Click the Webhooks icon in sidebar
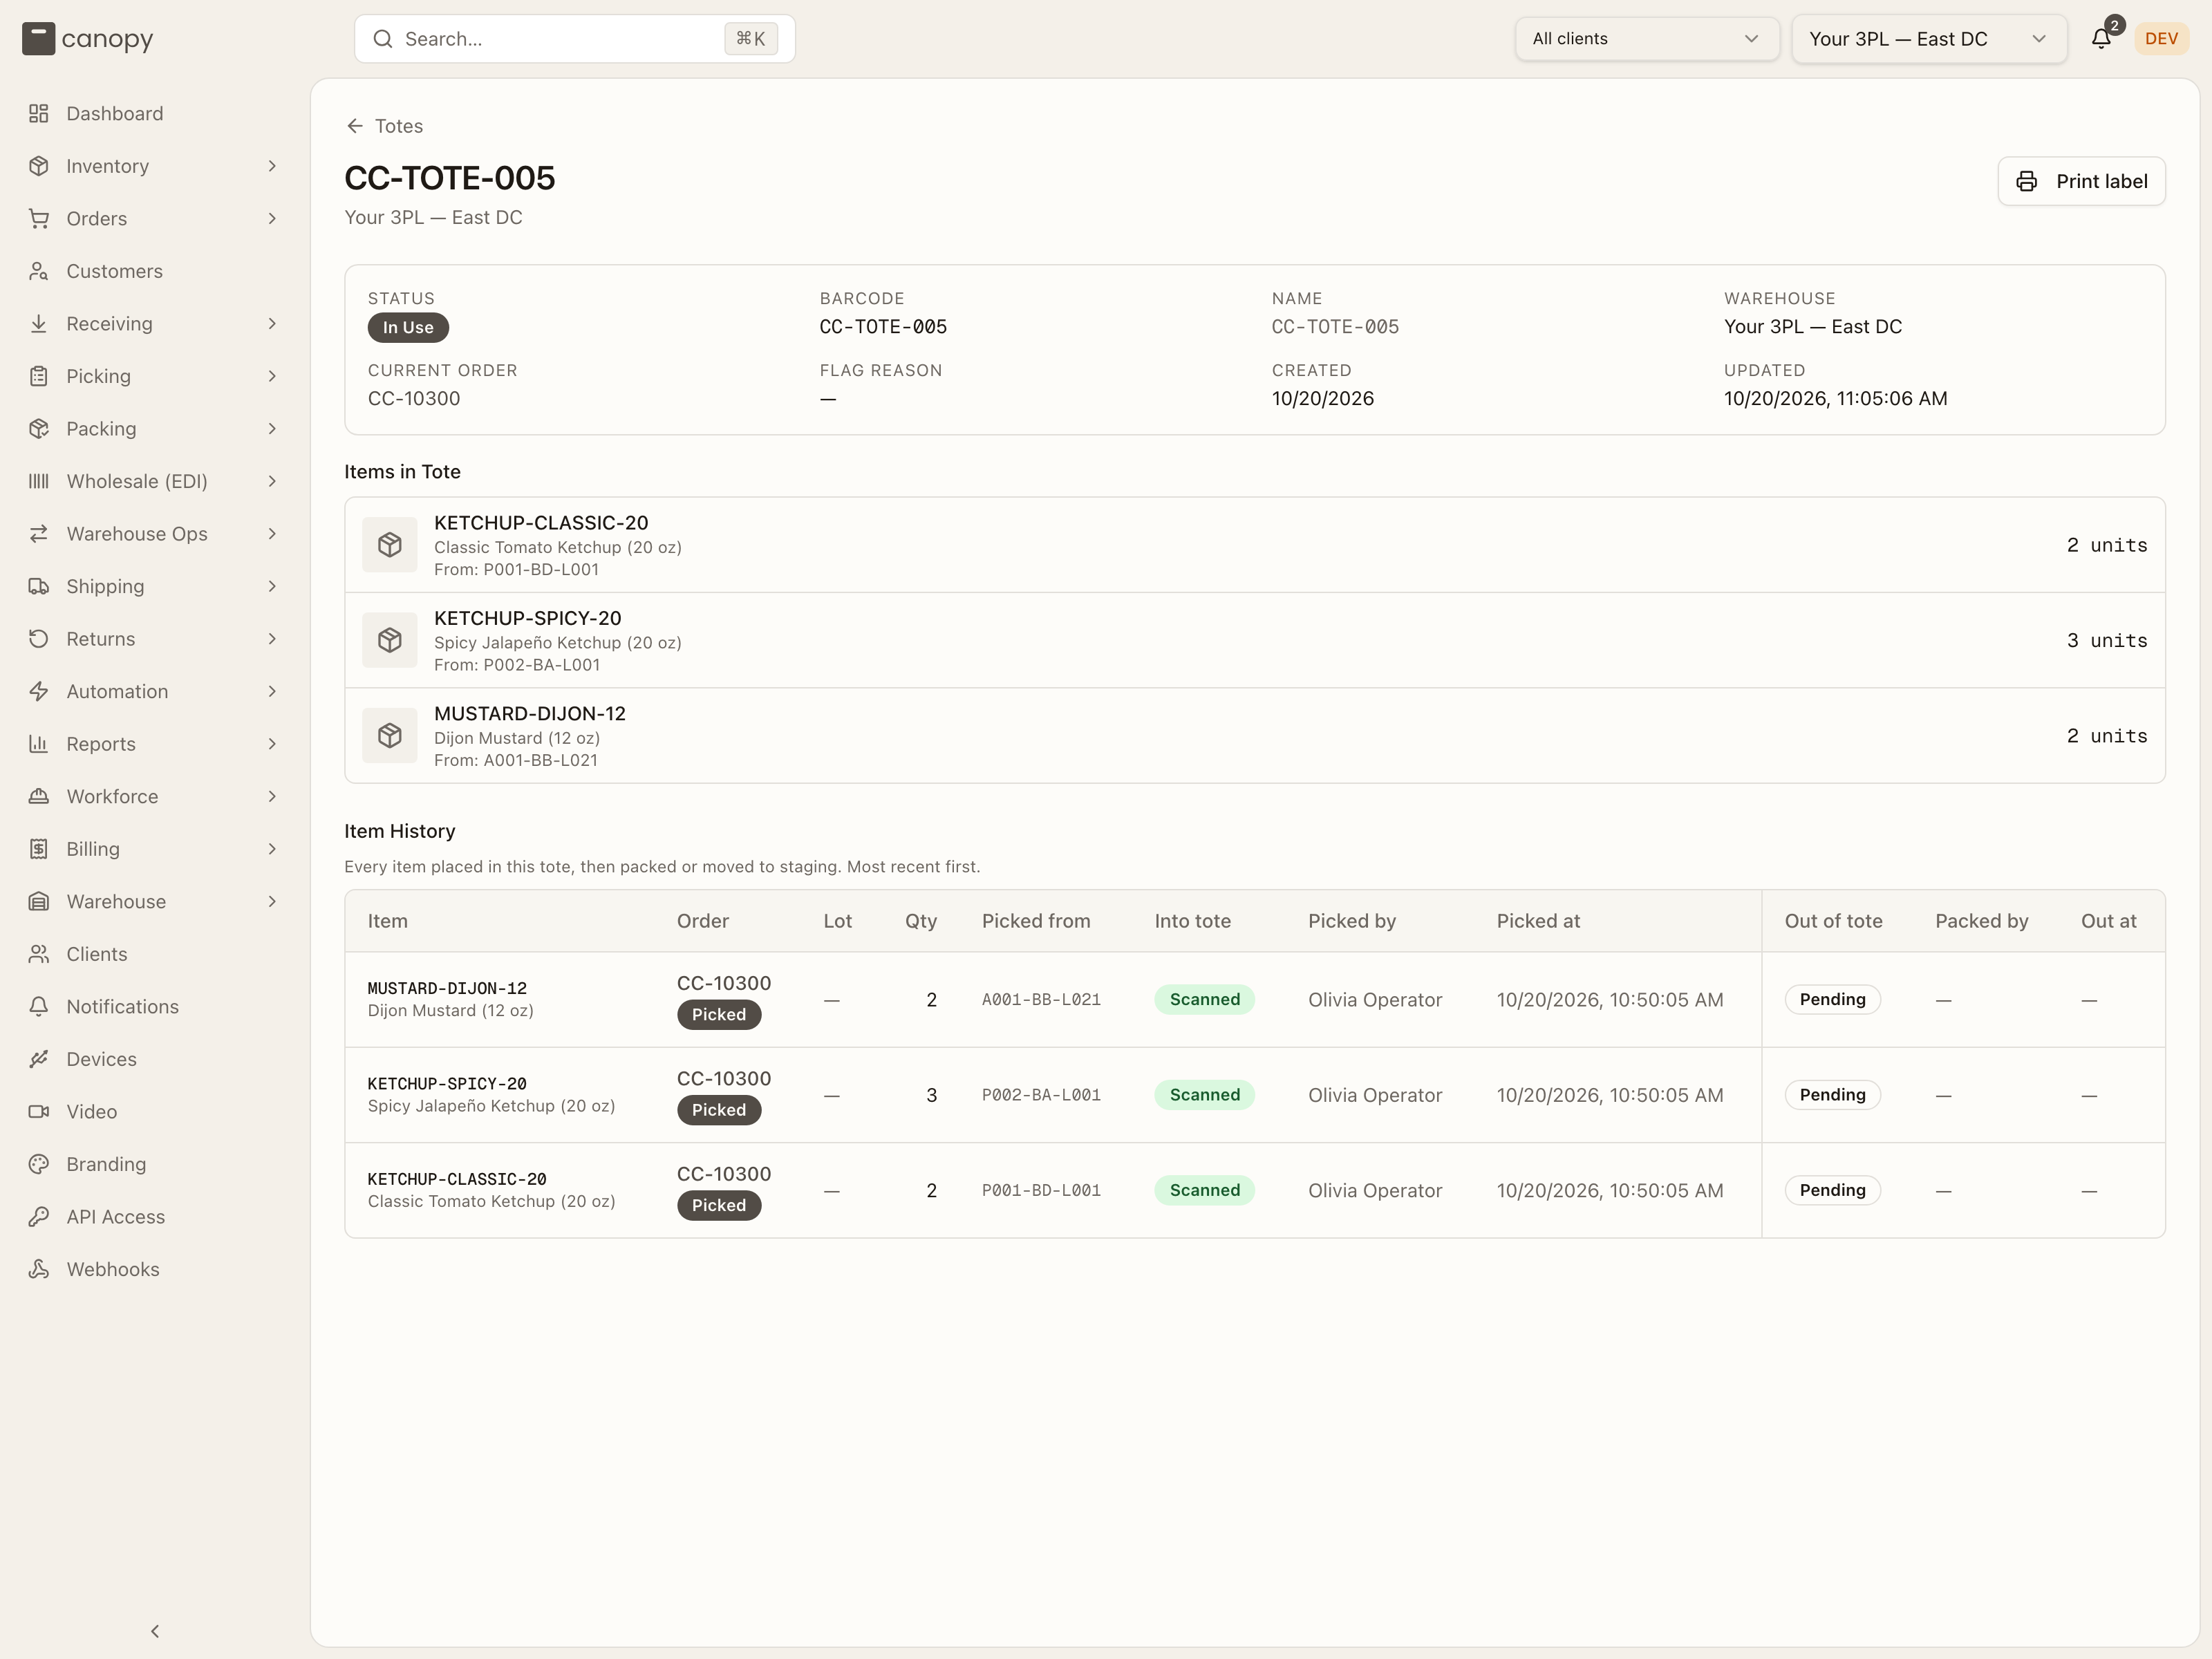The image size is (2212, 1659). [39, 1269]
